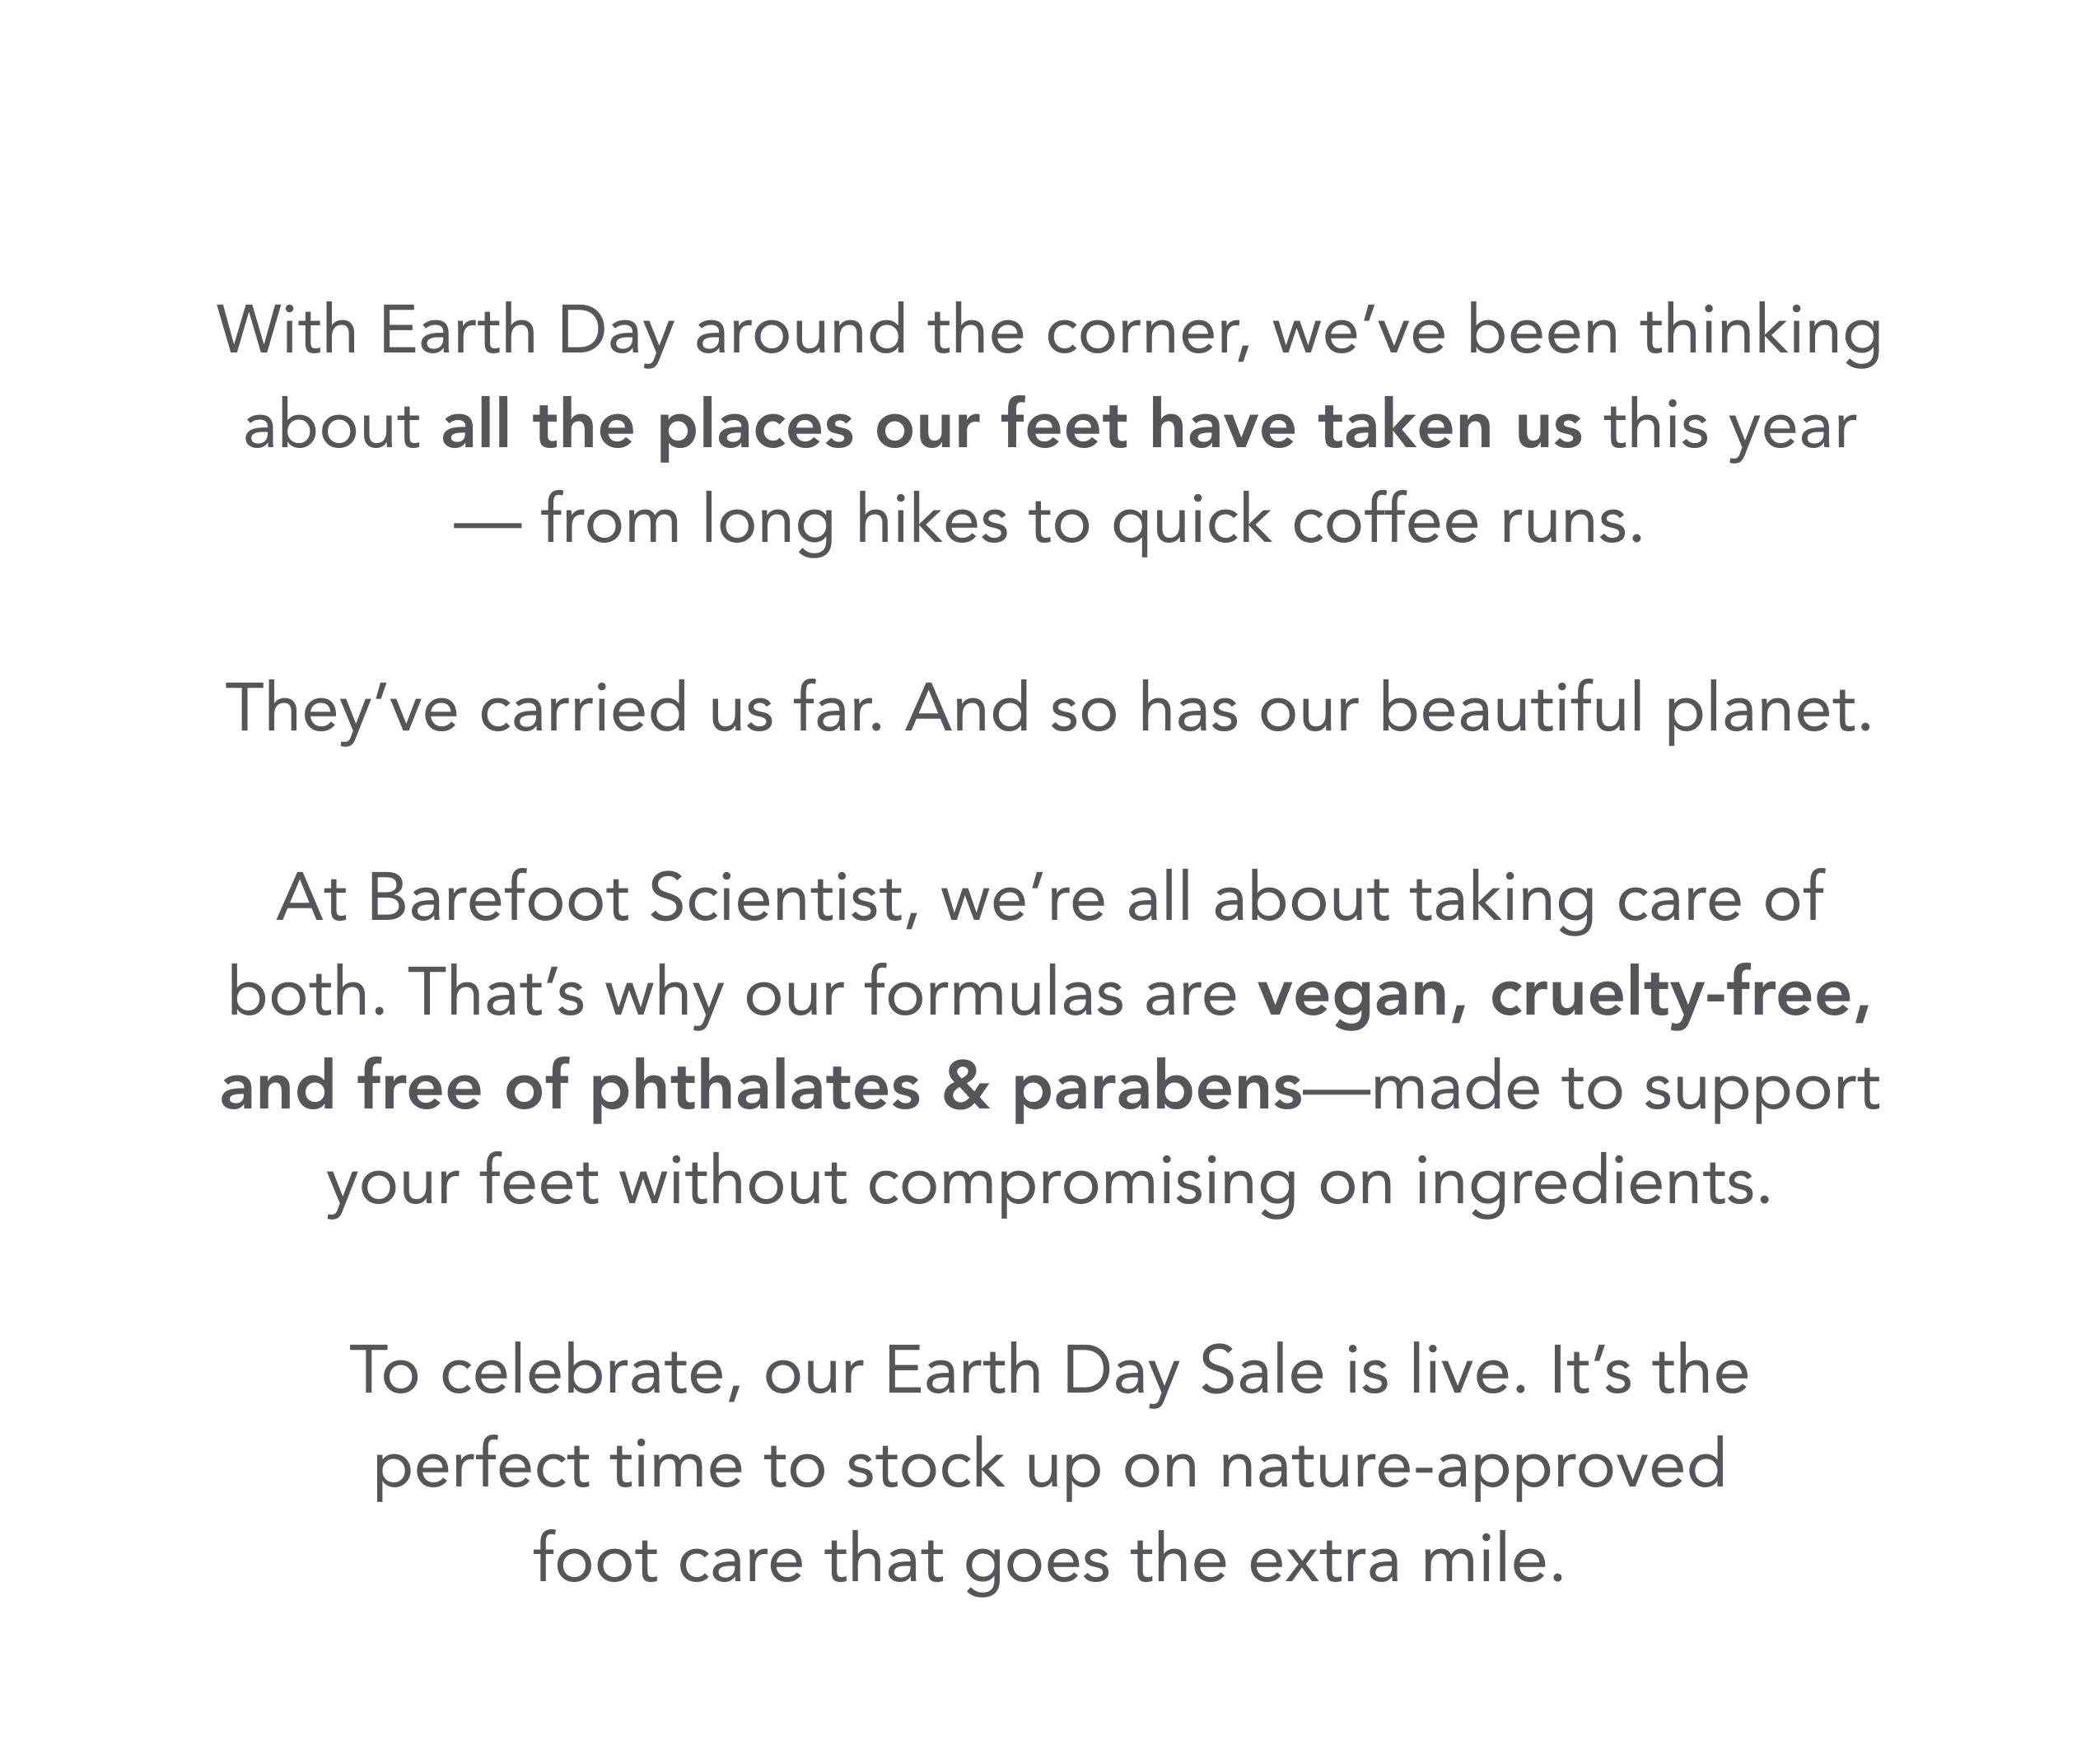Click the word "nature-approved"
Screen dimensions: 2100x1750
pyautogui.click(x=1472, y=1466)
